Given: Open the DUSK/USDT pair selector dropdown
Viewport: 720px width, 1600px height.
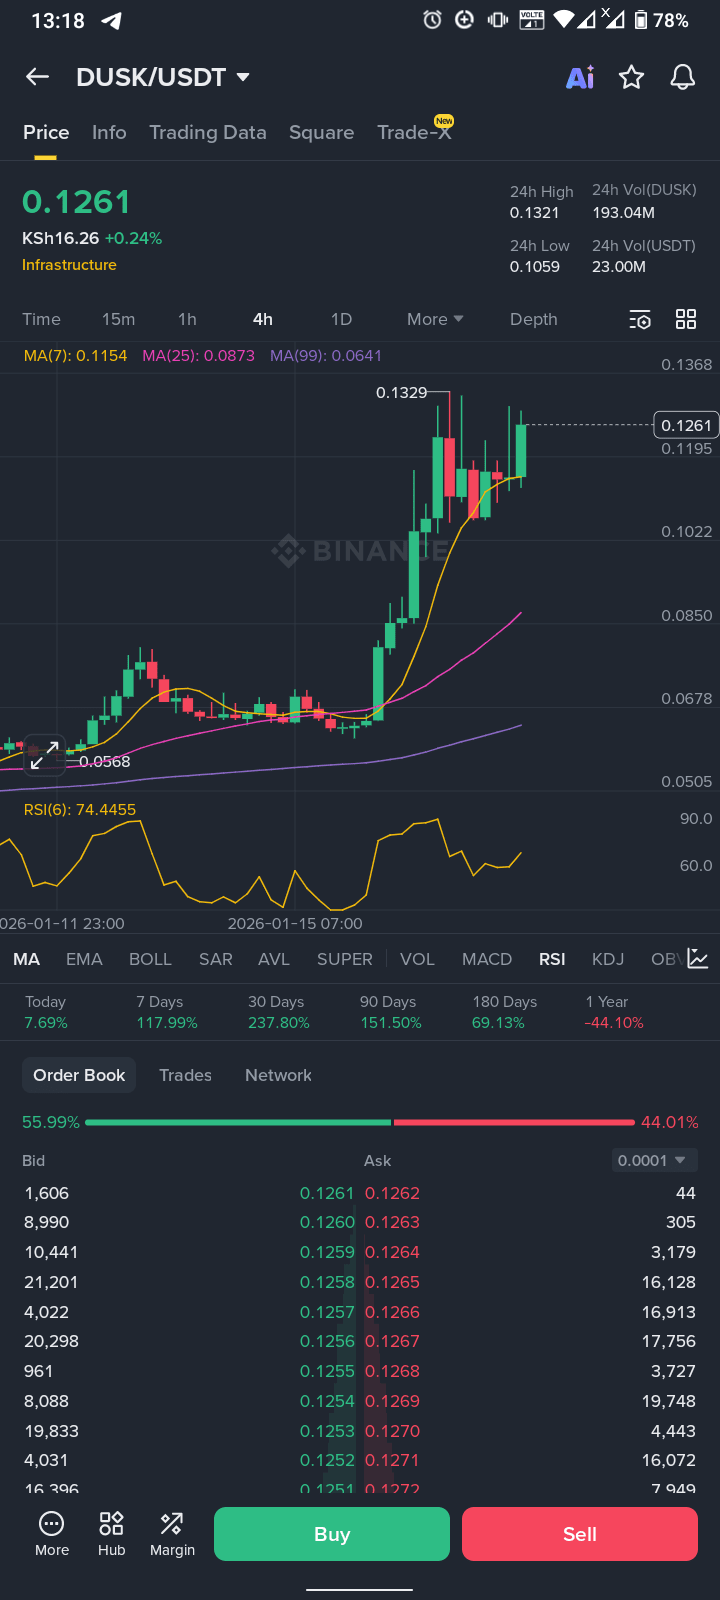Looking at the screenshot, I should 163,77.
